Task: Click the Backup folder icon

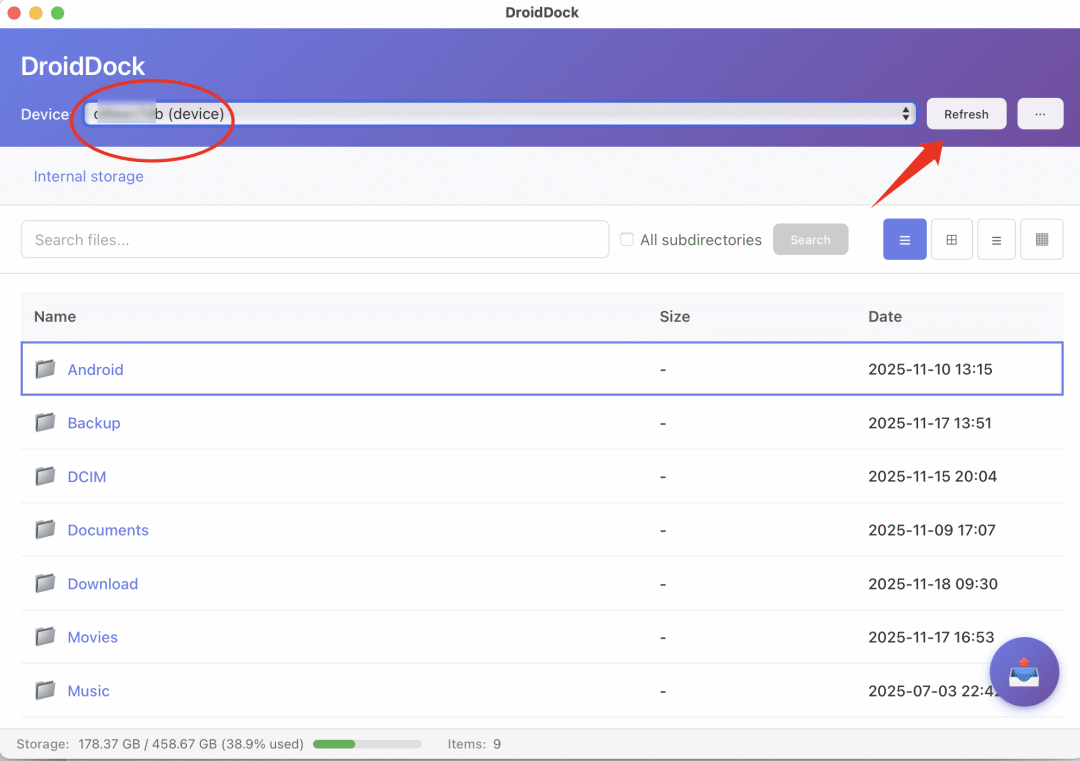Action: point(45,422)
